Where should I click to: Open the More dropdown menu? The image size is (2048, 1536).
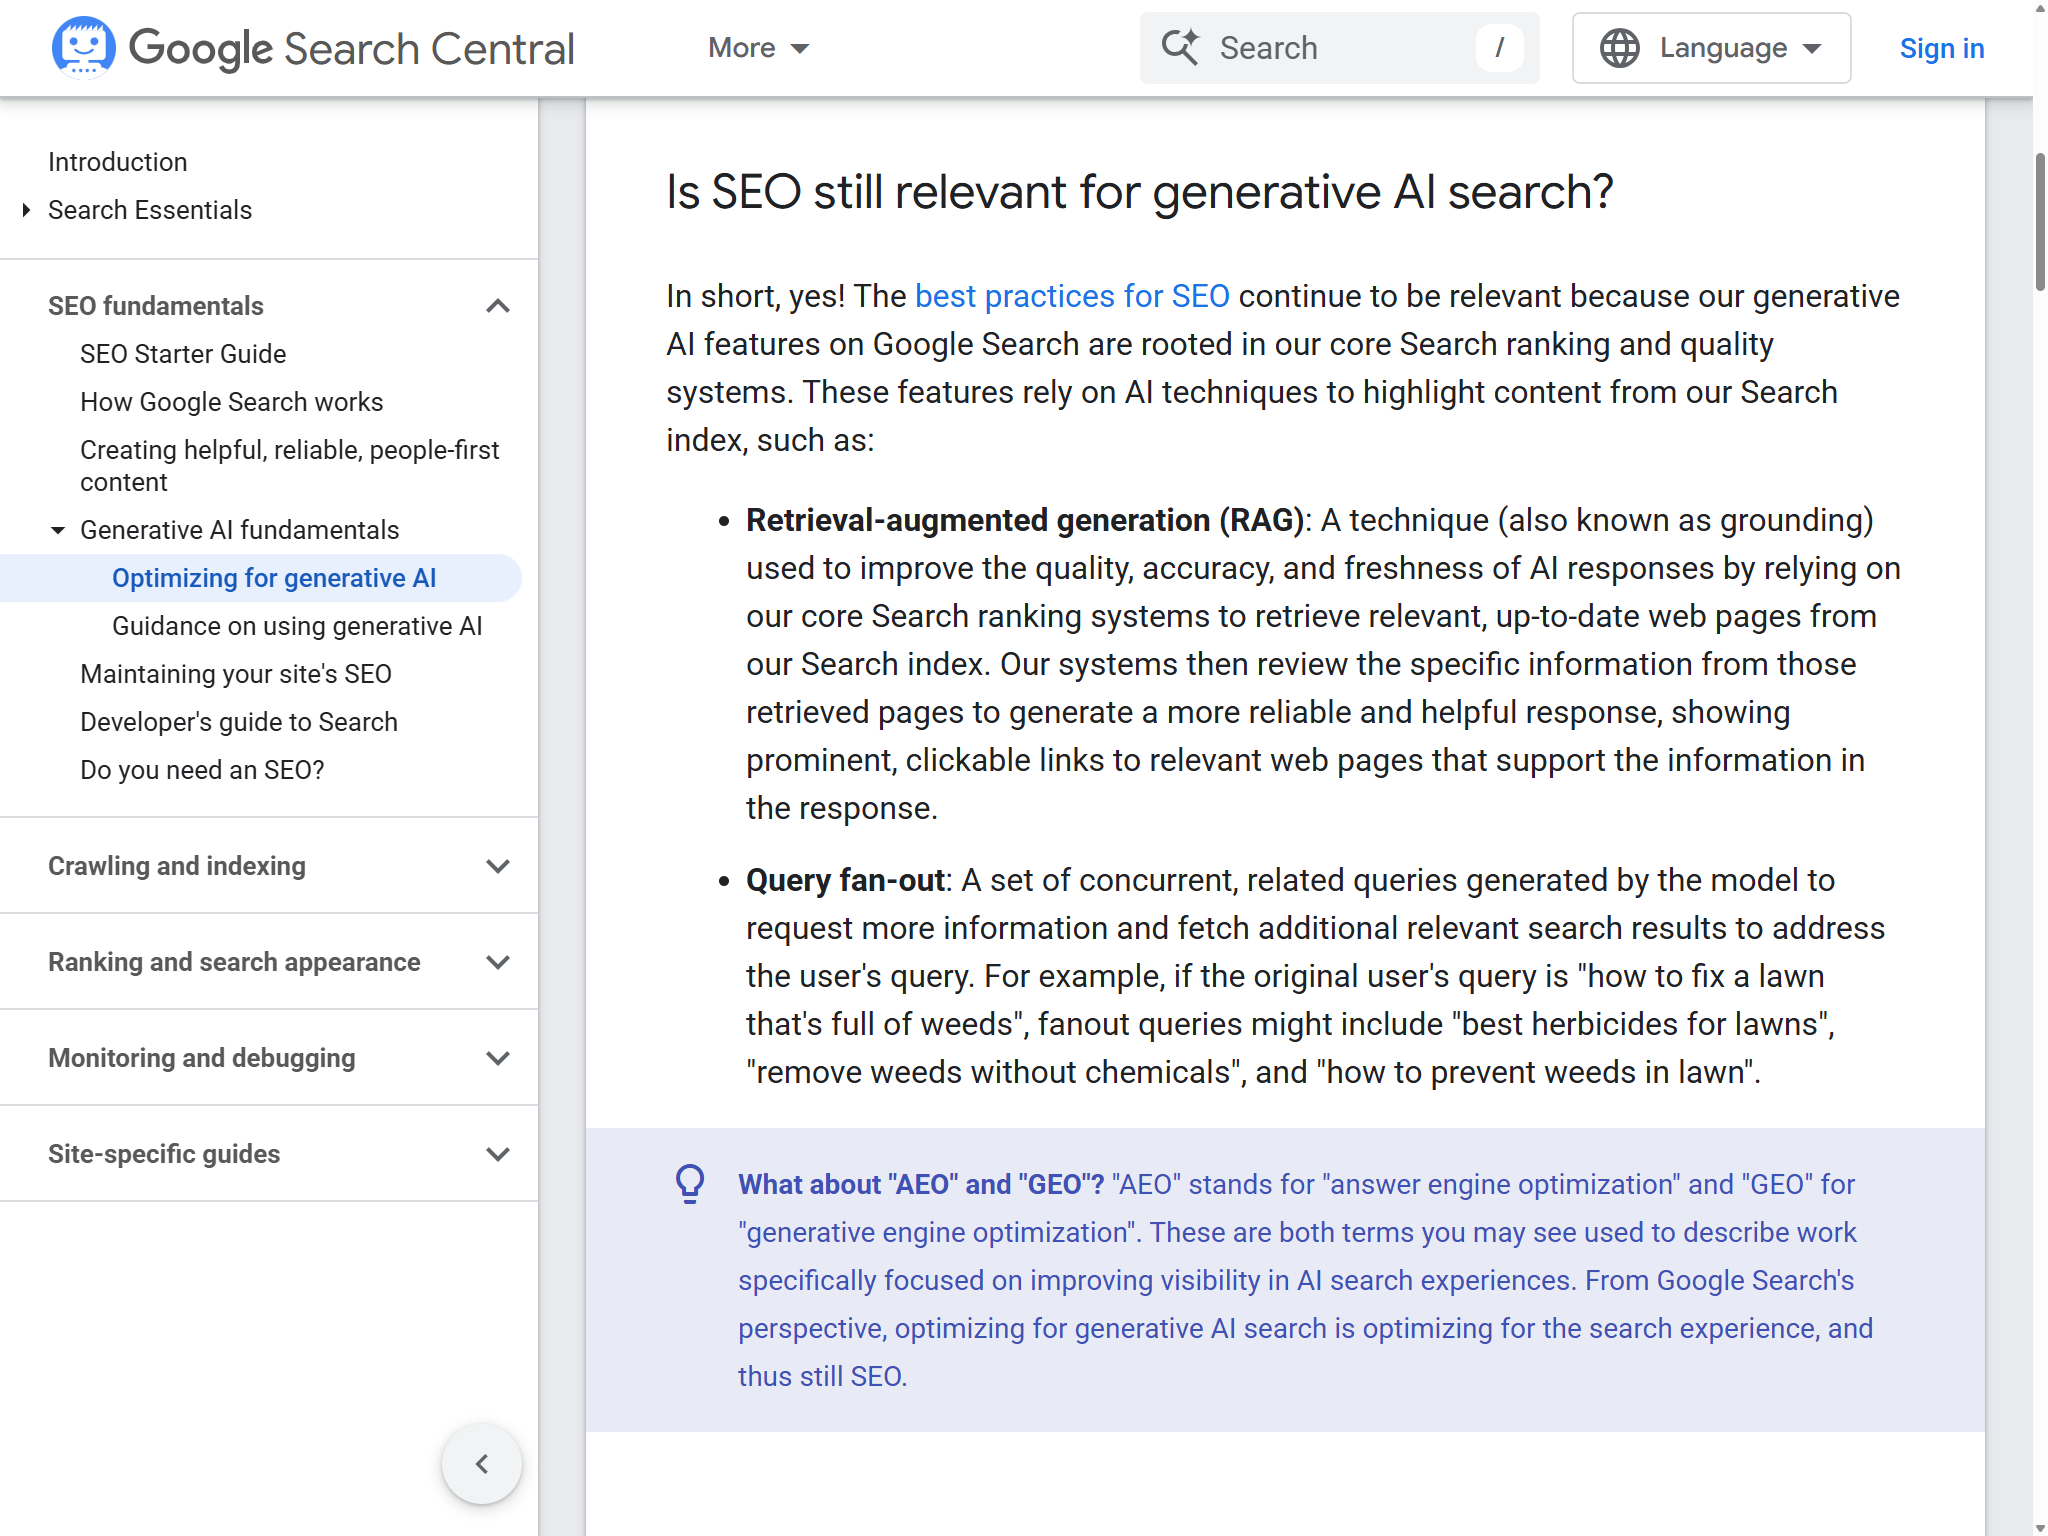pyautogui.click(x=759, y=48)
